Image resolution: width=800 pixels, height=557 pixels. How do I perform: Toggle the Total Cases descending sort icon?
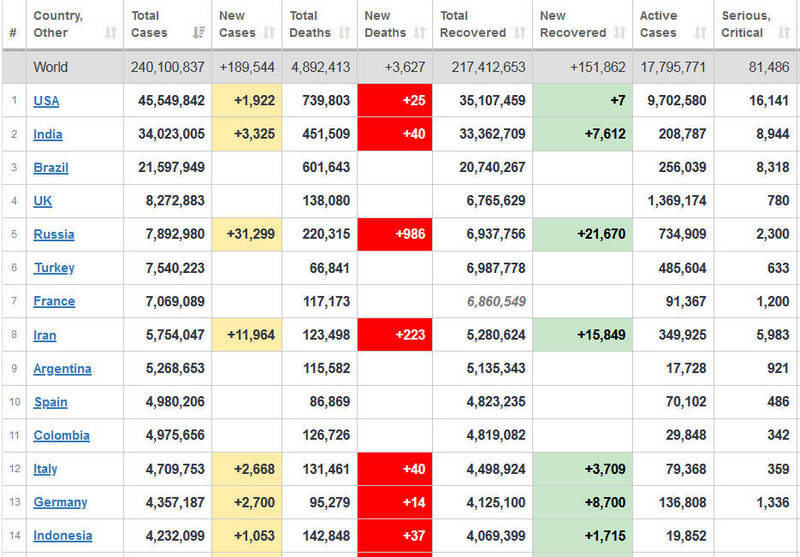coord(198,33)
